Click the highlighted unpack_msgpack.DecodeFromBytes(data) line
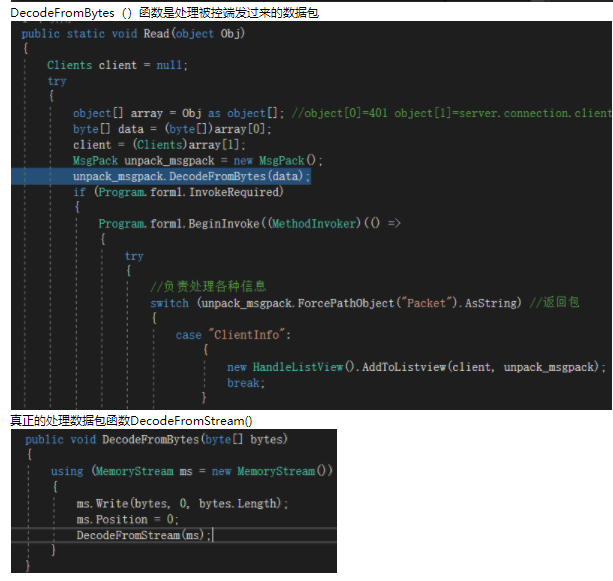 191,176
